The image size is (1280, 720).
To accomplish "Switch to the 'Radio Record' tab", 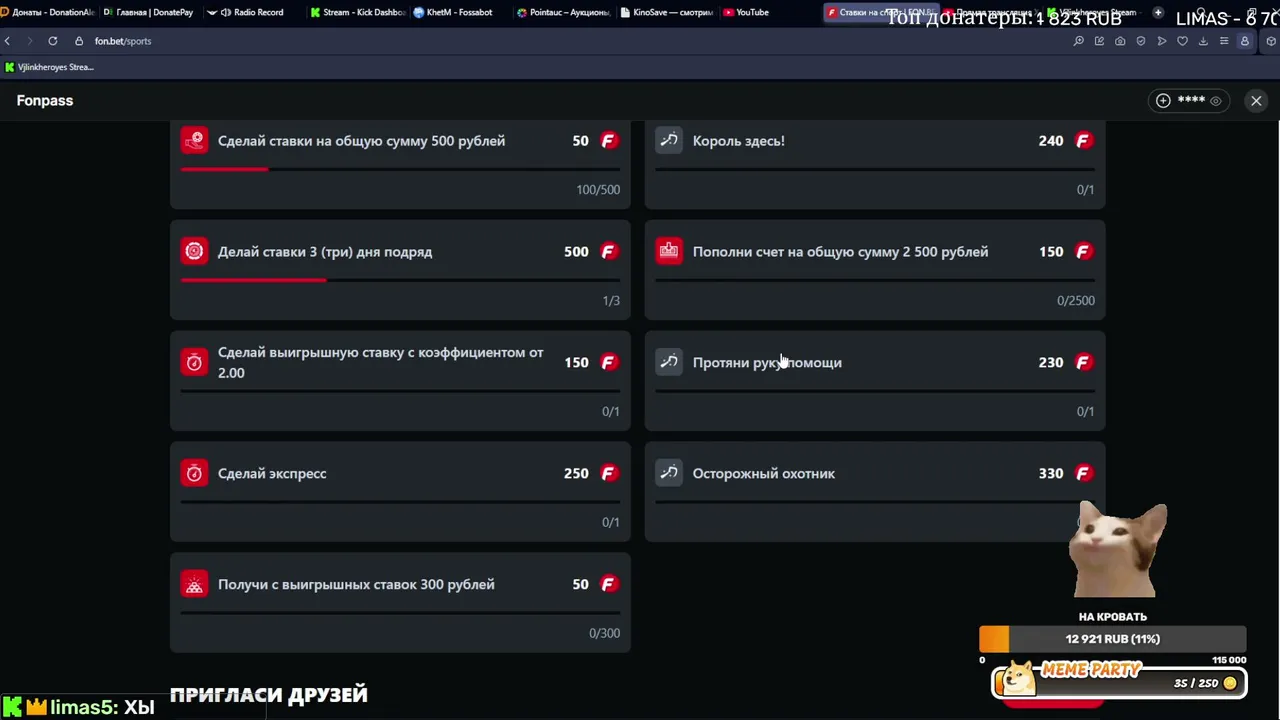I will (252, 12).
